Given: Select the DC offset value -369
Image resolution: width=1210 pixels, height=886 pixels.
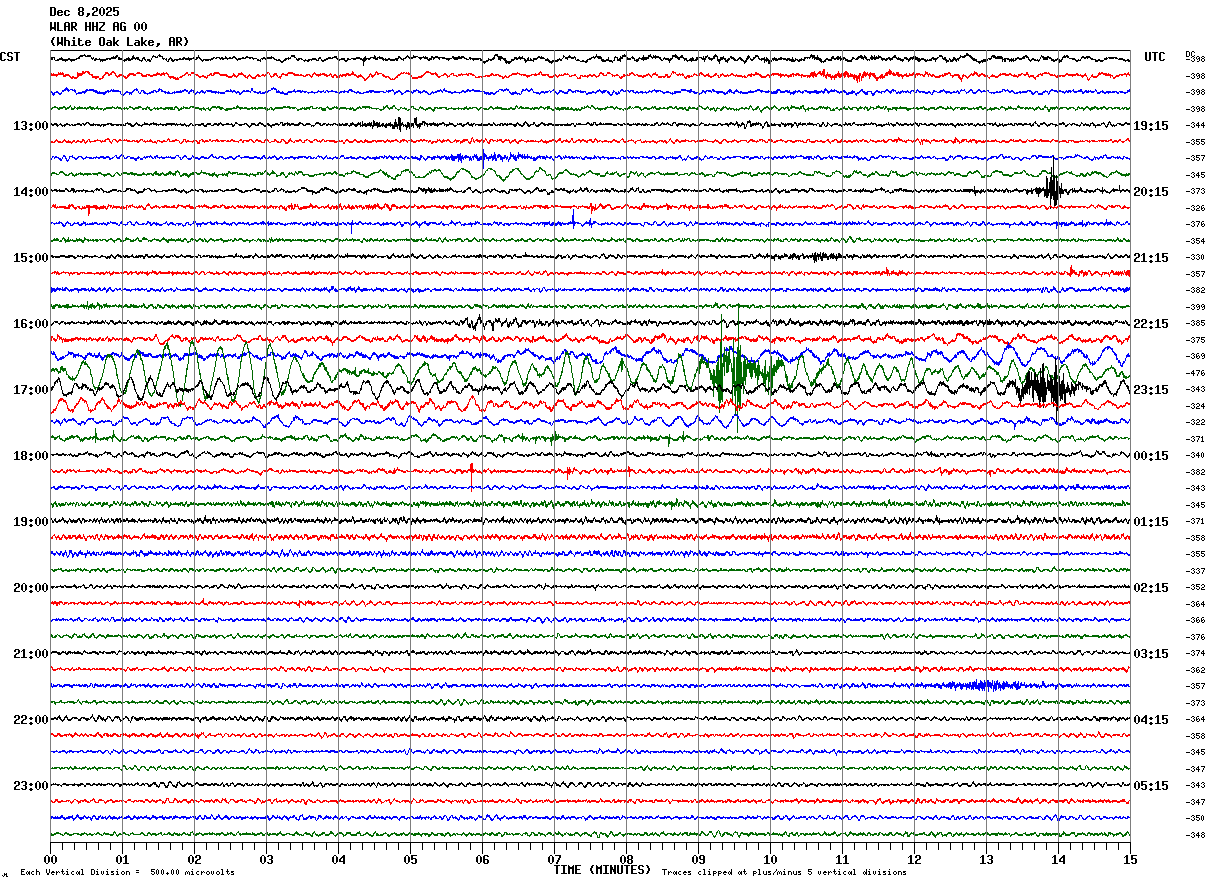Looking at the screenshot, I should pyautogui.click(x=1195, y=357).
